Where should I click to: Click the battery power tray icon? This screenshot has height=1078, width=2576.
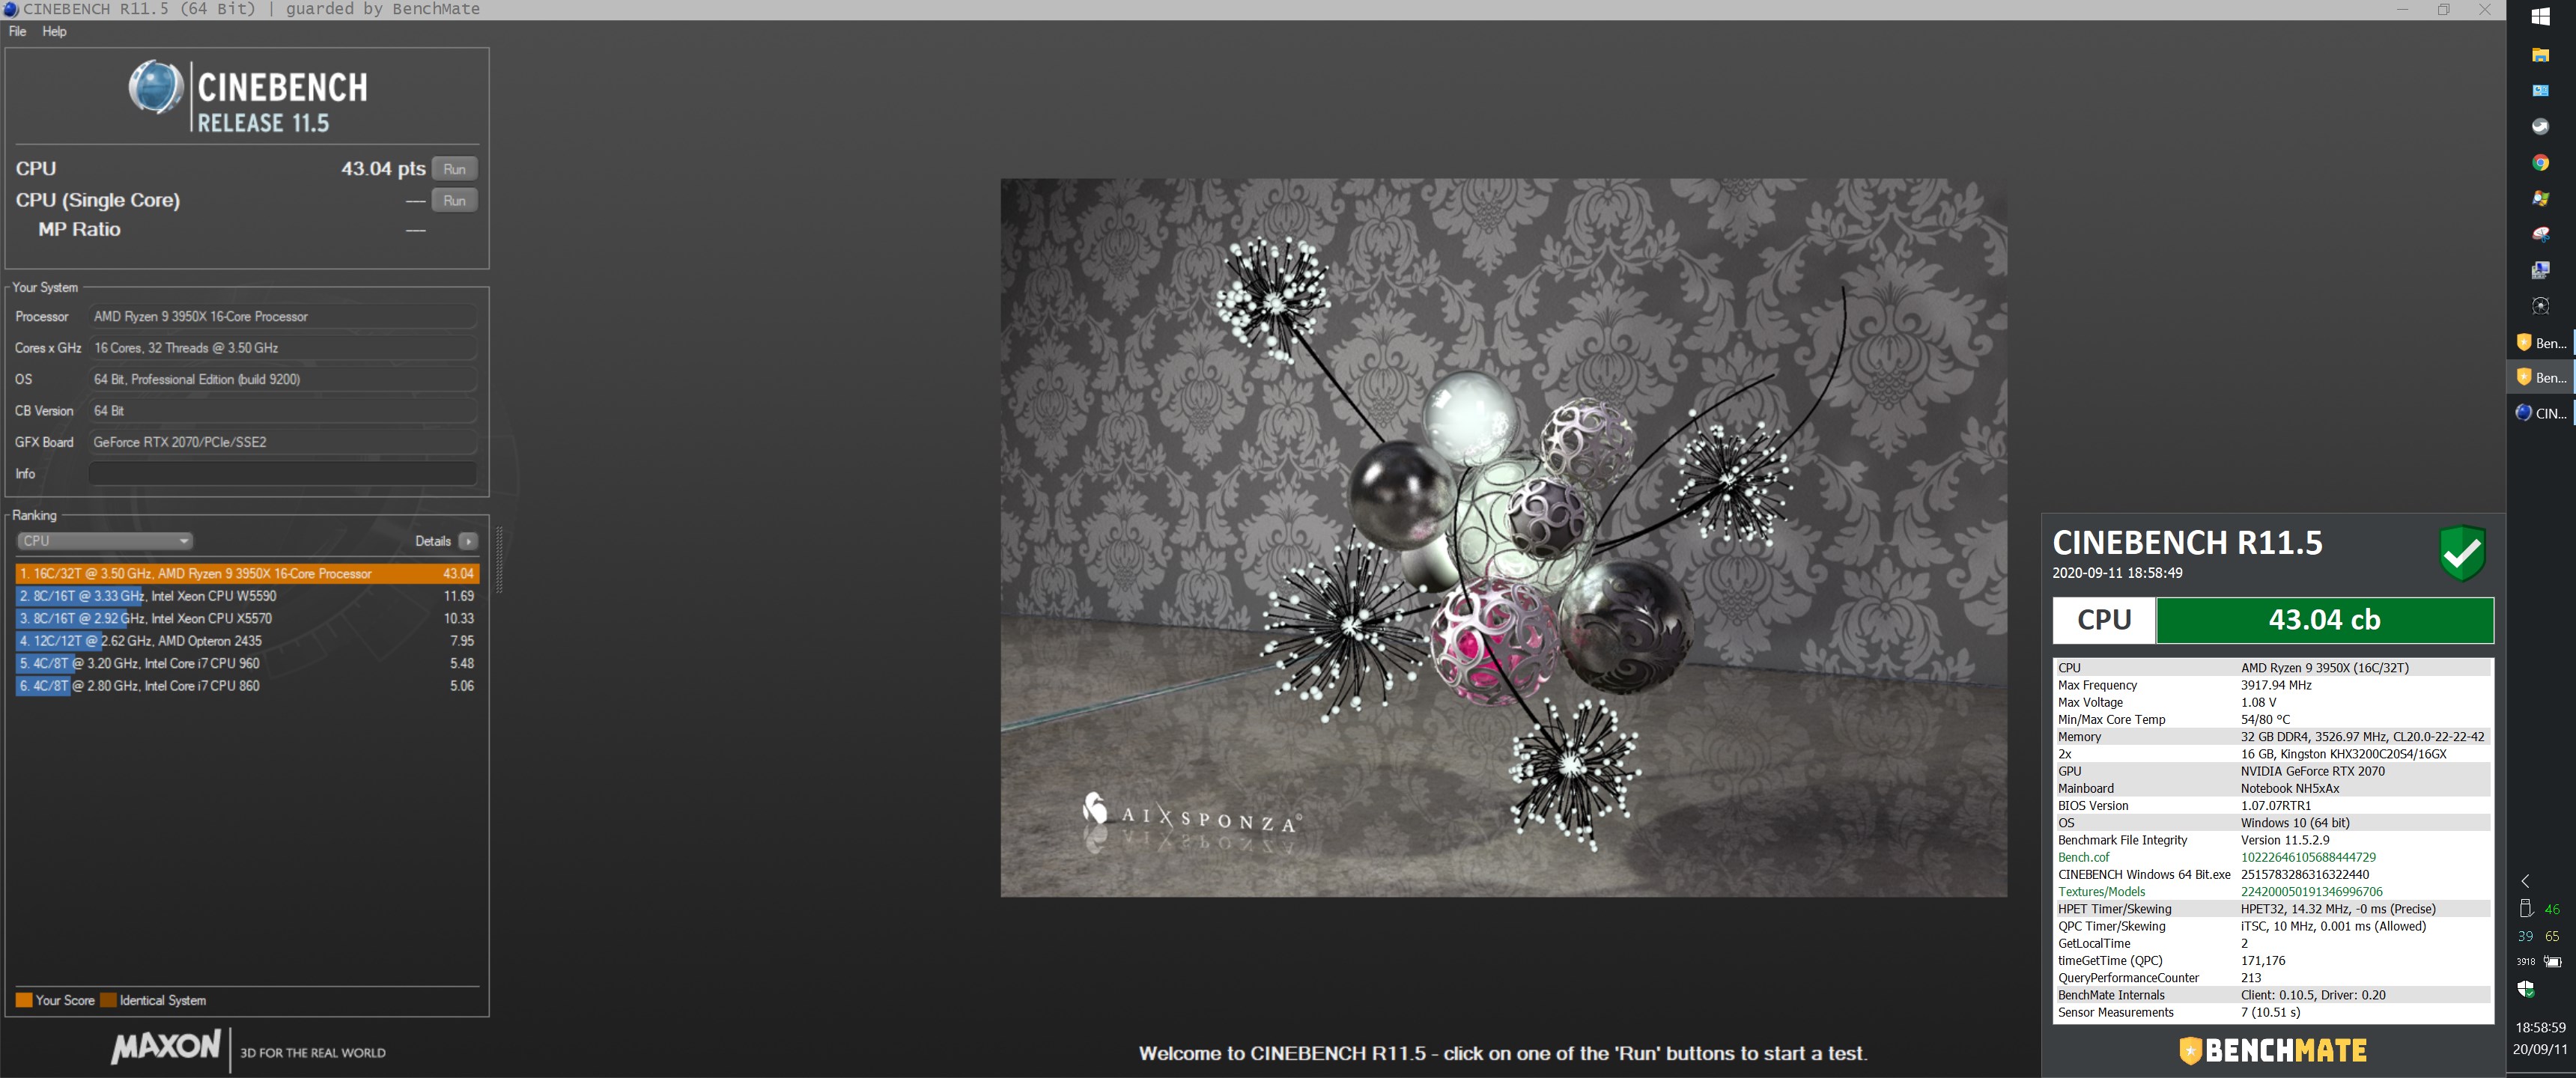(2553, 961)
